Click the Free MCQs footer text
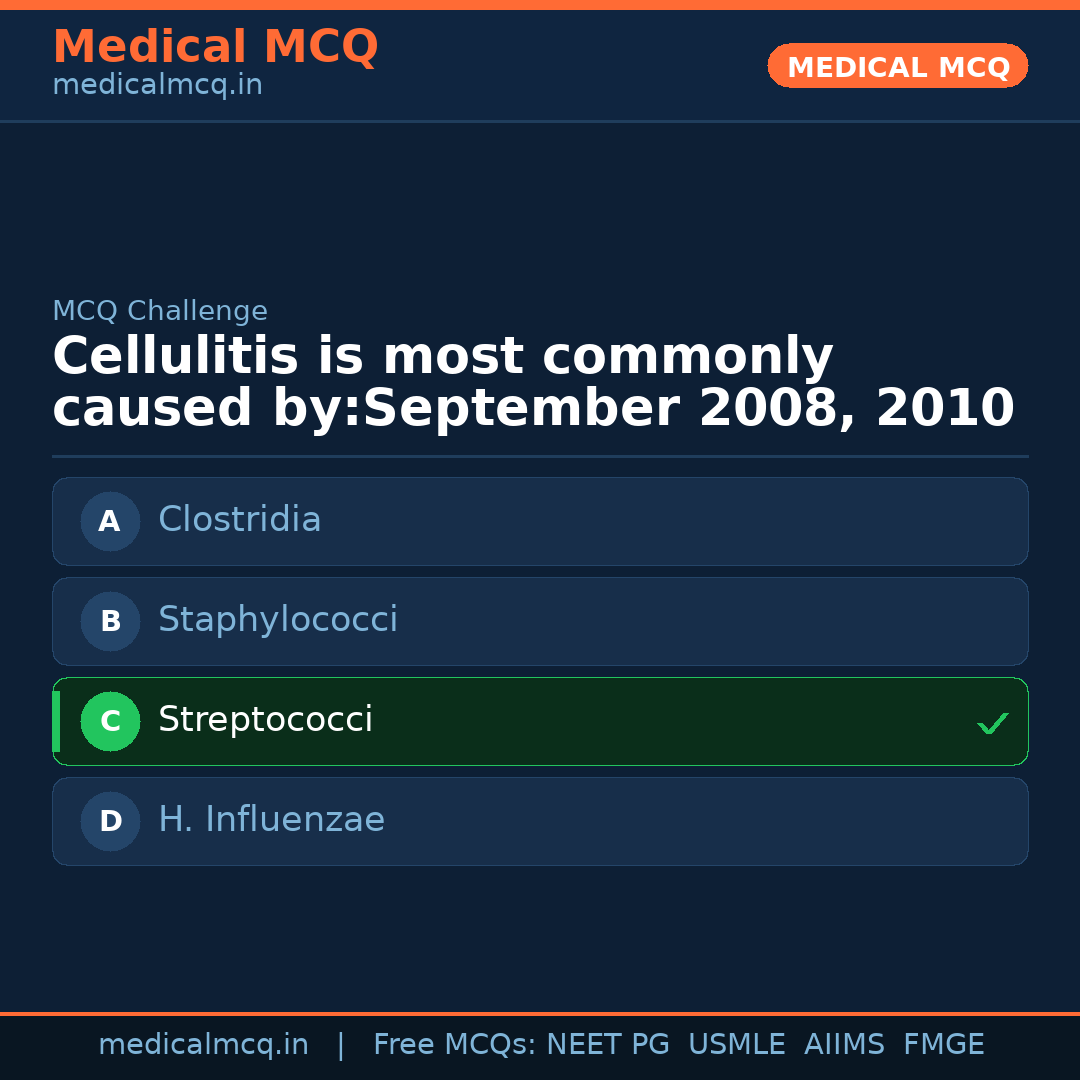 click(x=454, y=1045)
